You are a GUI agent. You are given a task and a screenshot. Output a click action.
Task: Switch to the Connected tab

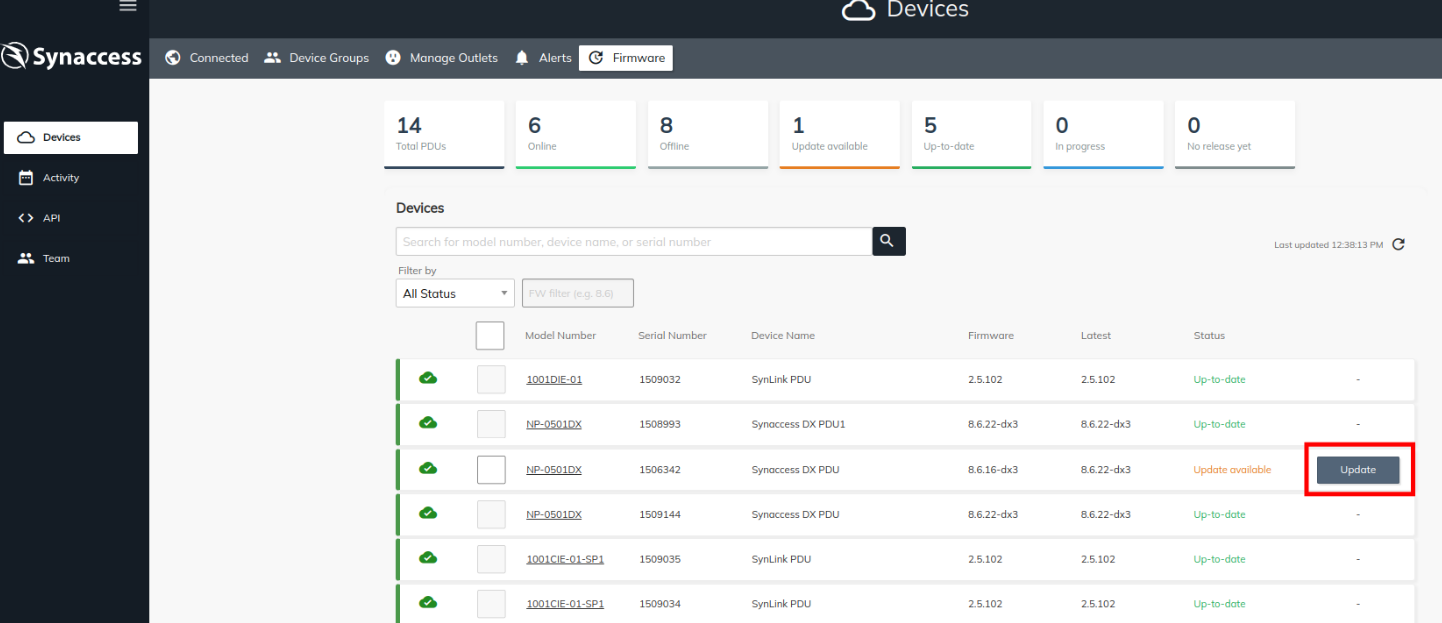click(207, 58)
